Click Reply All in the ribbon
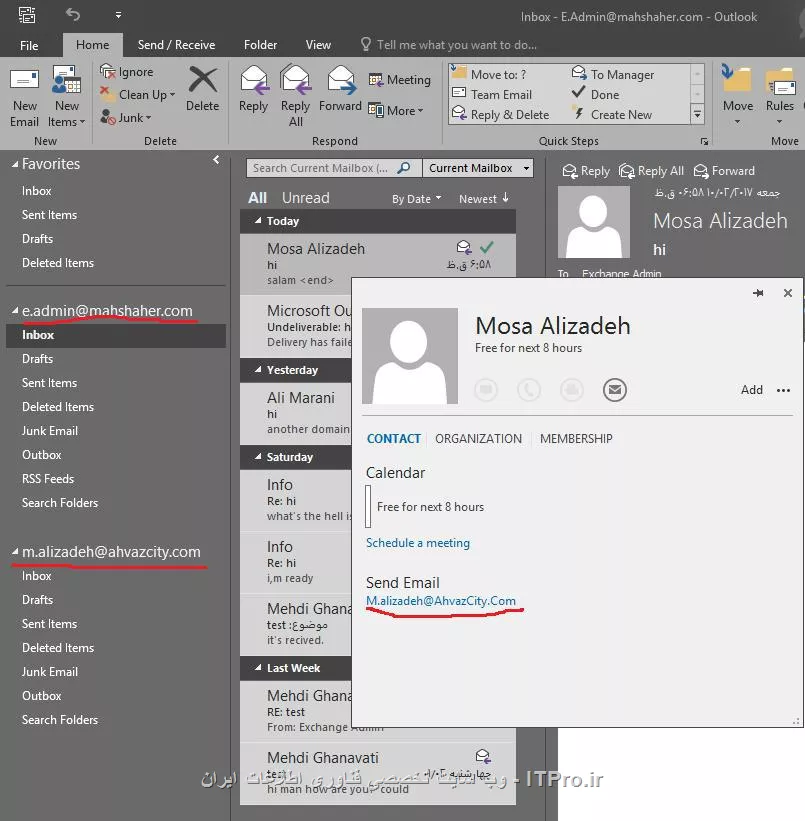 295,96
